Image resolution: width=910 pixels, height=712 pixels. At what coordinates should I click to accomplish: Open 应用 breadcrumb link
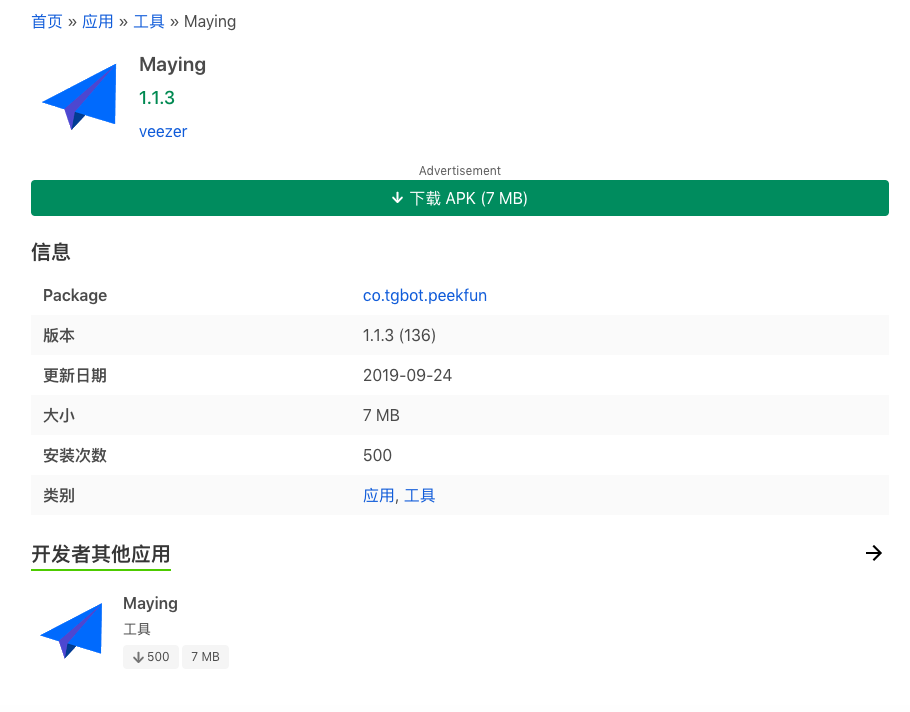pos(98,22)
